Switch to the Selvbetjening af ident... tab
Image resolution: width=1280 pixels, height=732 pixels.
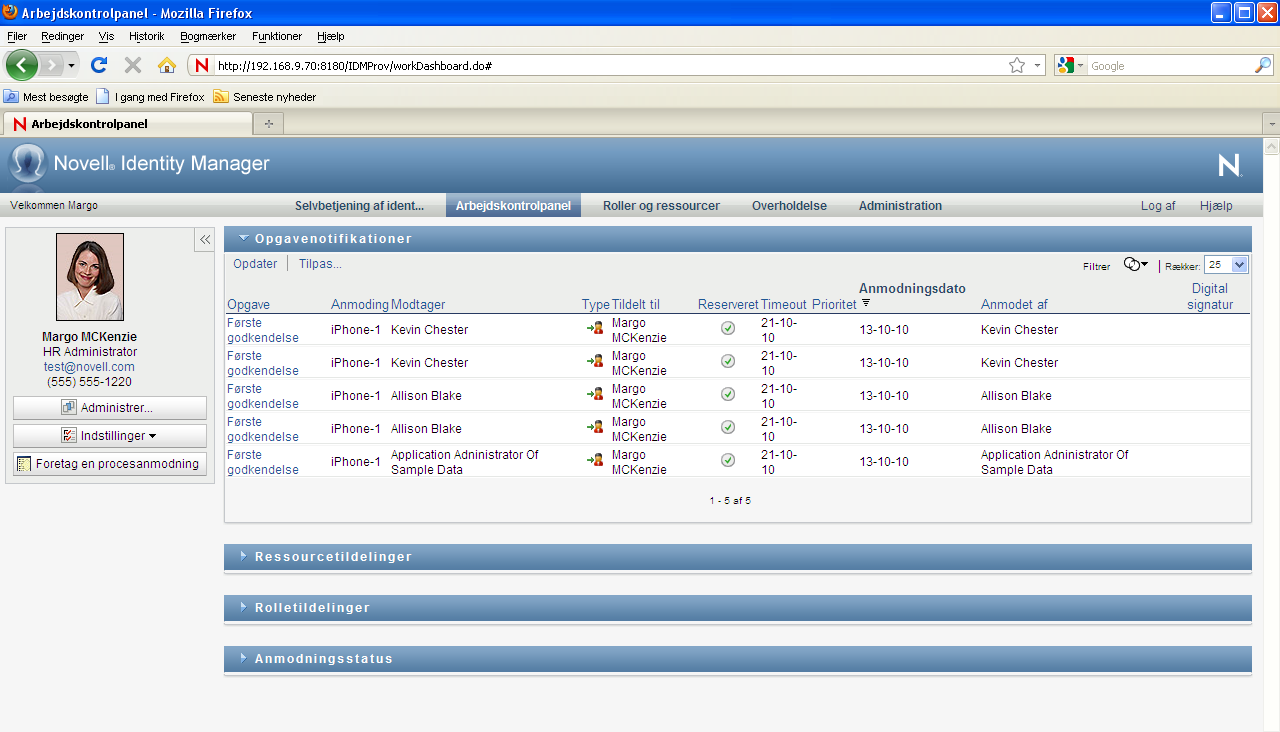(x=359, y=206)
